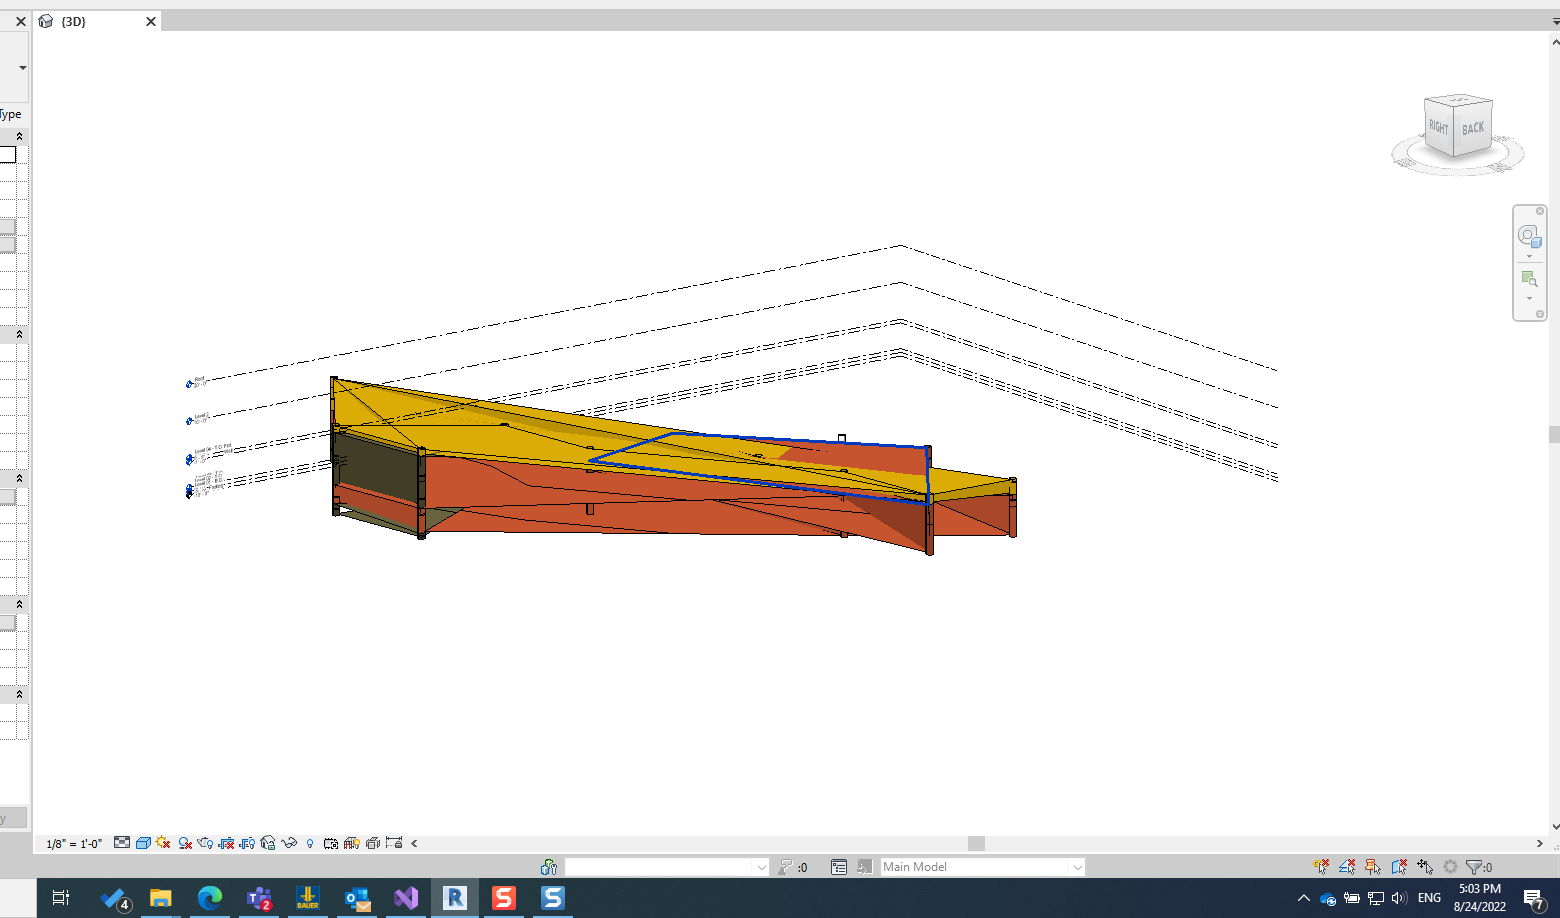The width and height of the screenshot is (1560, 918).
Task: Toggle Show Analytical Model icon
Action: tap(352, 843)
